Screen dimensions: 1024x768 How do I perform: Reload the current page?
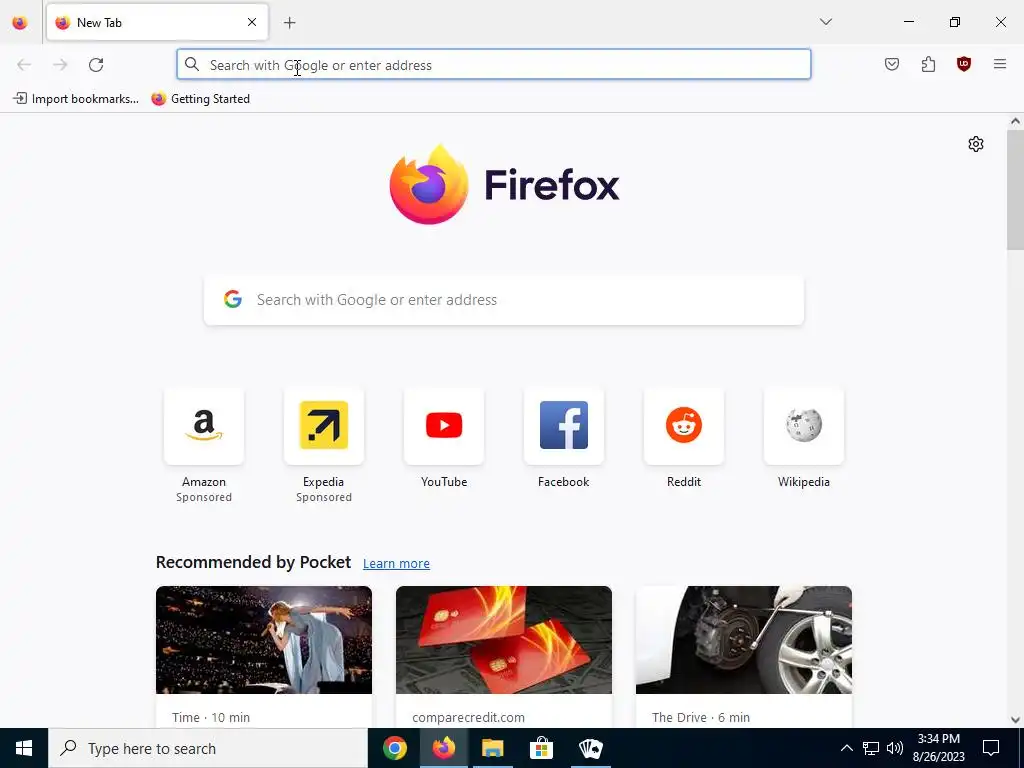(x=96, y=65)
